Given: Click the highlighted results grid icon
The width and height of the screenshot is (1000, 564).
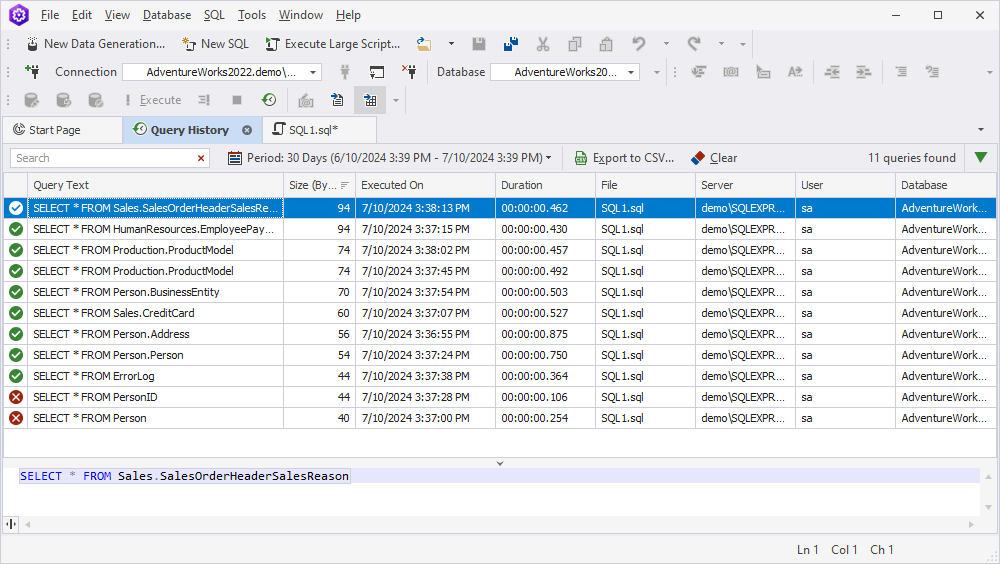Looking at the screenshot, I should pyautogui.click(x=370, y=100).
